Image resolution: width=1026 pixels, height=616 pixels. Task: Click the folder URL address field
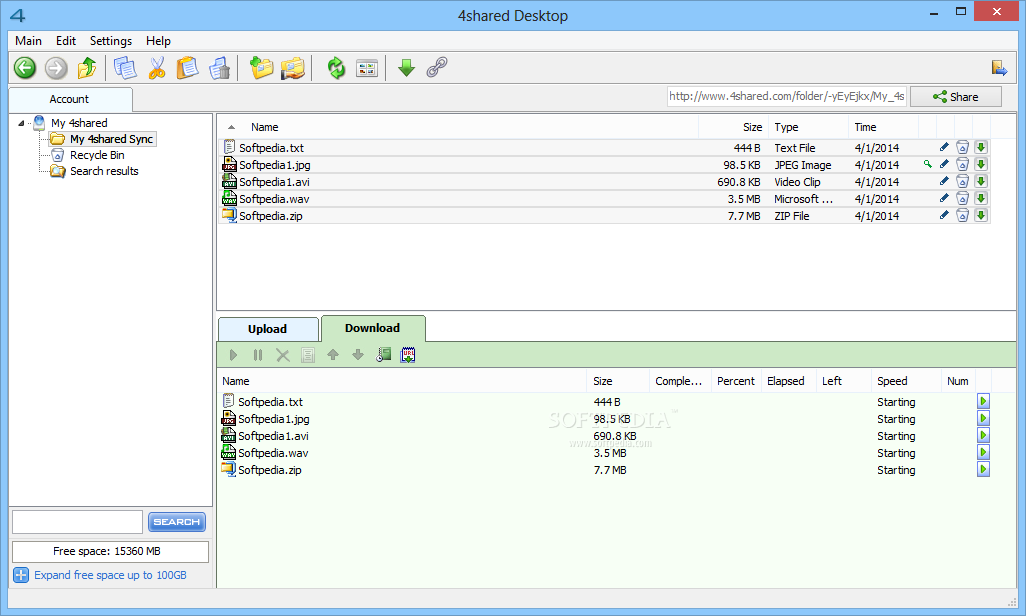coord(787,96)
